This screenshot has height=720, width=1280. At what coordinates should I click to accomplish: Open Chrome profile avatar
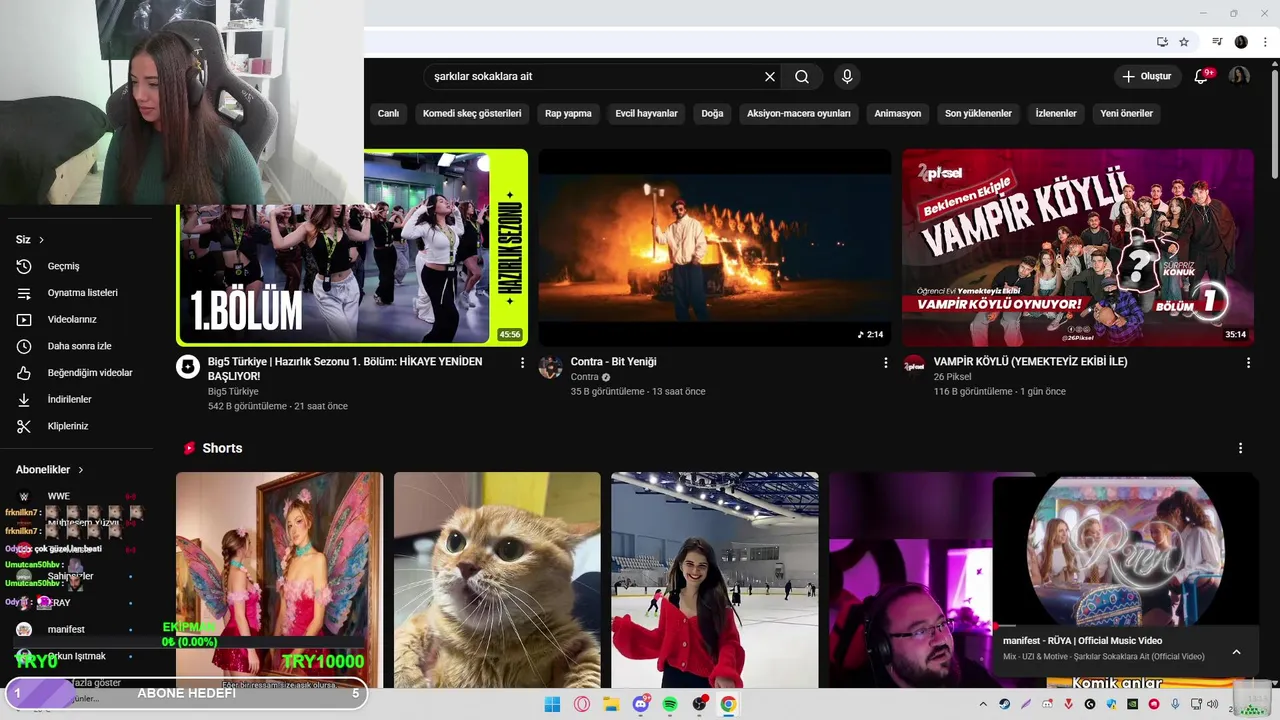pyautogui.click(x=1241, y=42)
